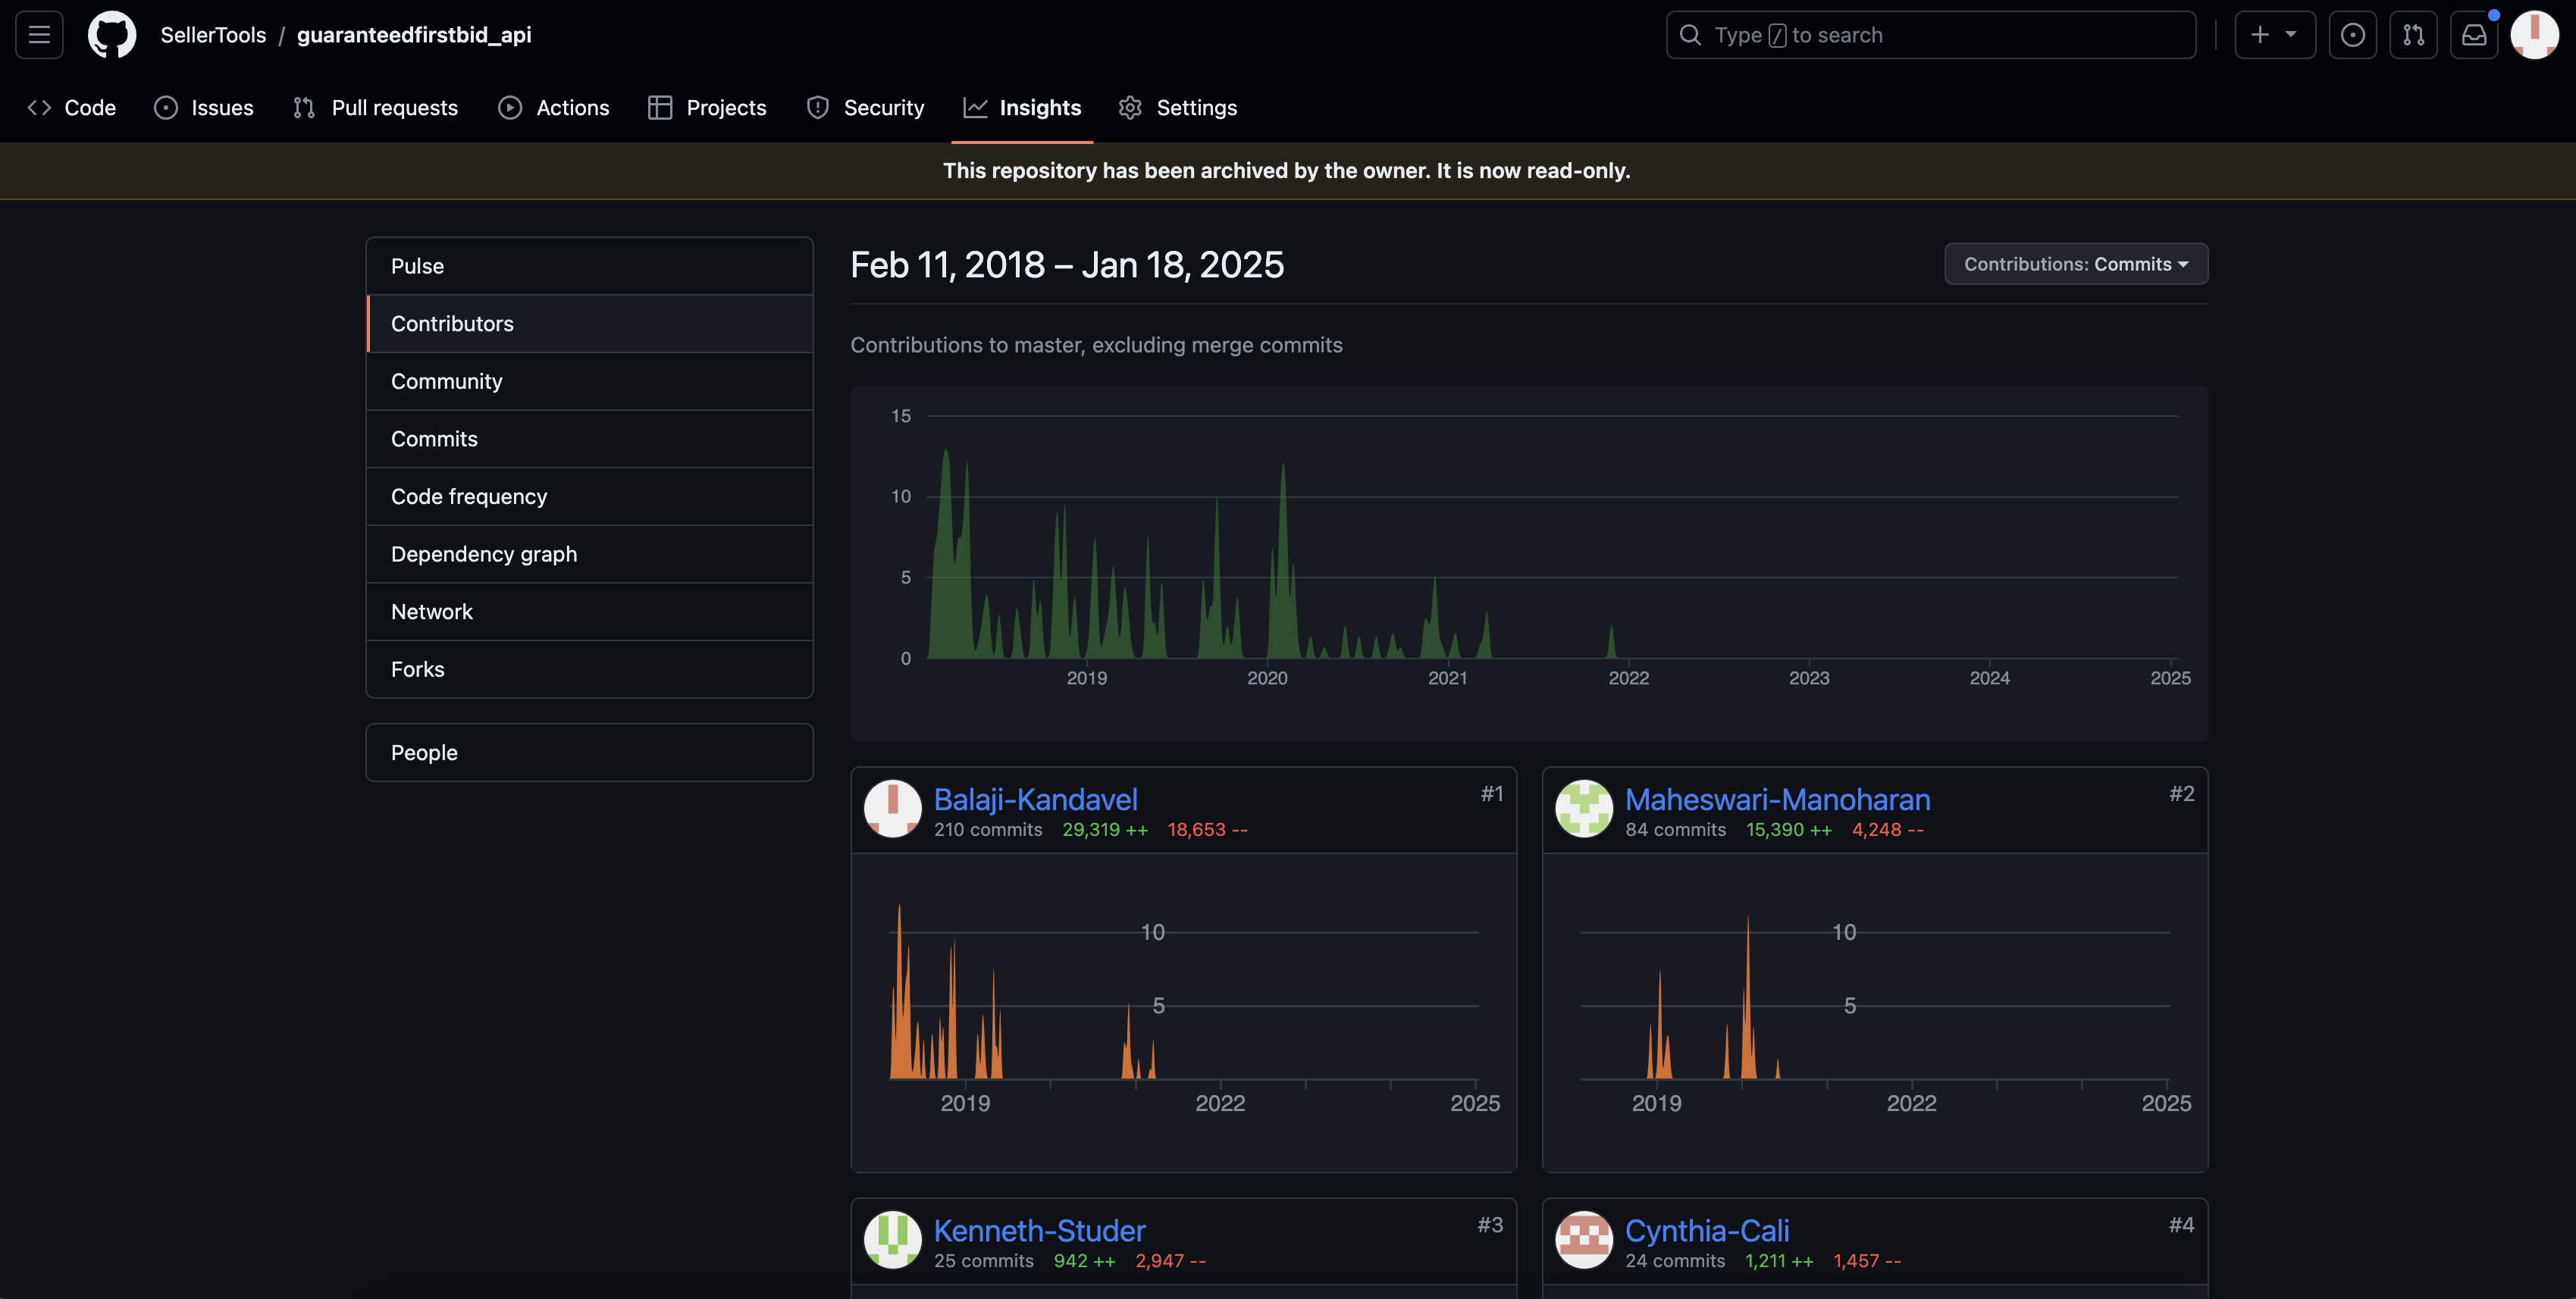
Task: Open guaranteedfirstbid_api repository link
Action: coord(414,35)
